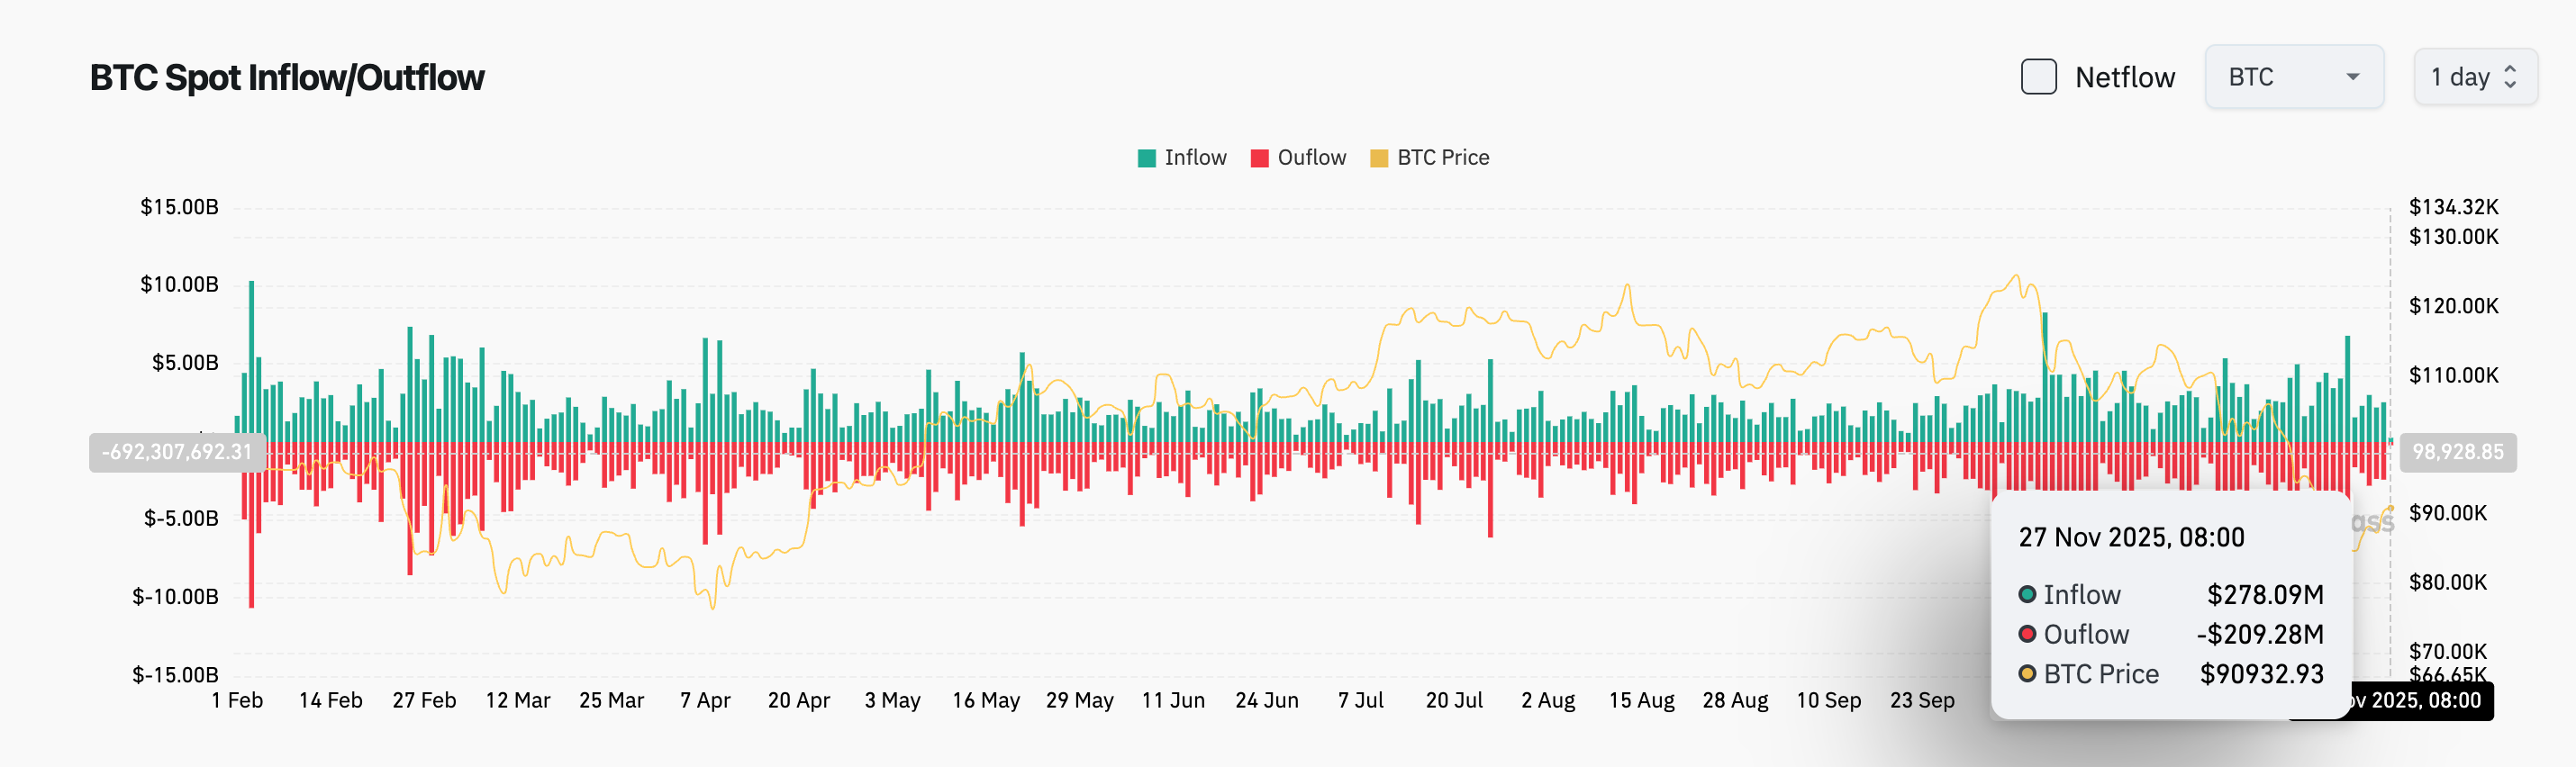The height and width of the screenshot is (767, 2576).
Task: Toggle the green Inflow legend swatch
Action: [1146, 158]
